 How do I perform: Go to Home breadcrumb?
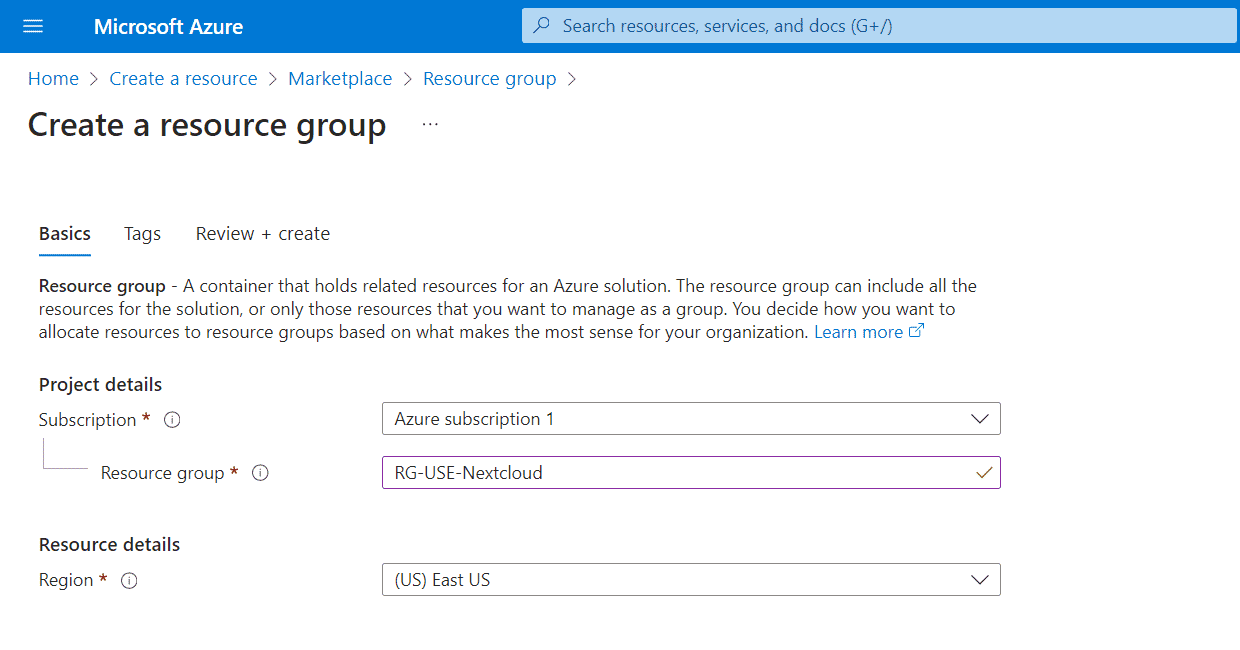point(53,79)
